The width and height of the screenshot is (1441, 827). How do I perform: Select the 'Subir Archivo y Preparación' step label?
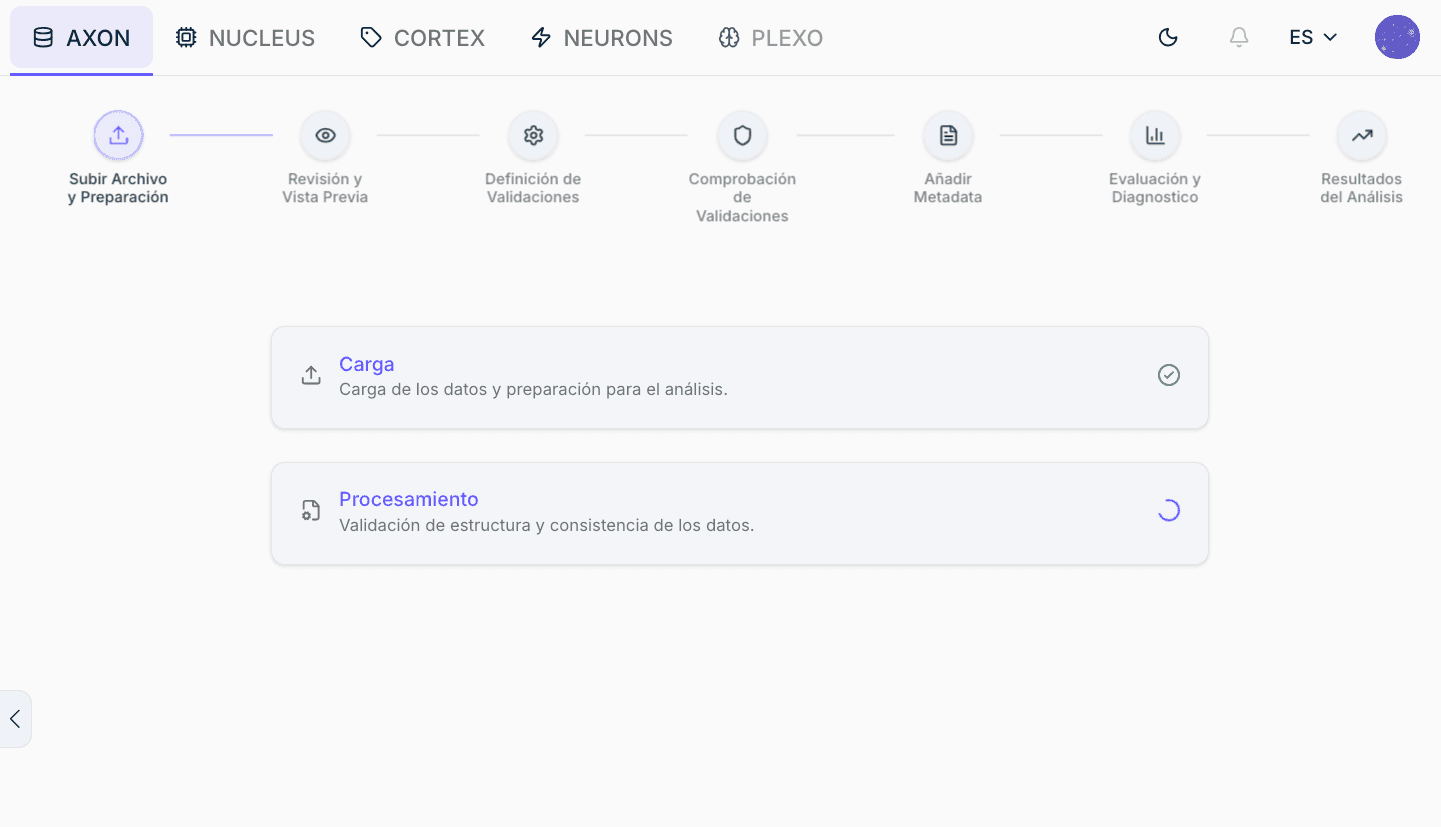tap(118, 188)
